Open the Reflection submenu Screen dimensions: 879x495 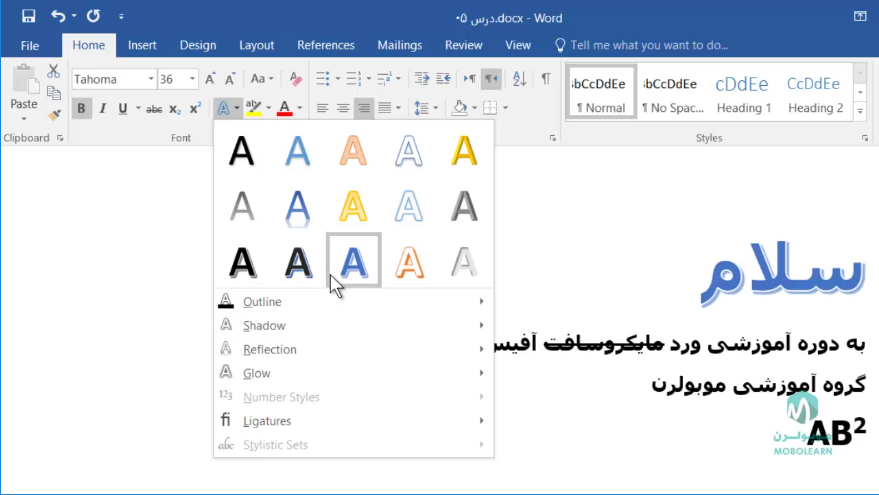point(353,349)
